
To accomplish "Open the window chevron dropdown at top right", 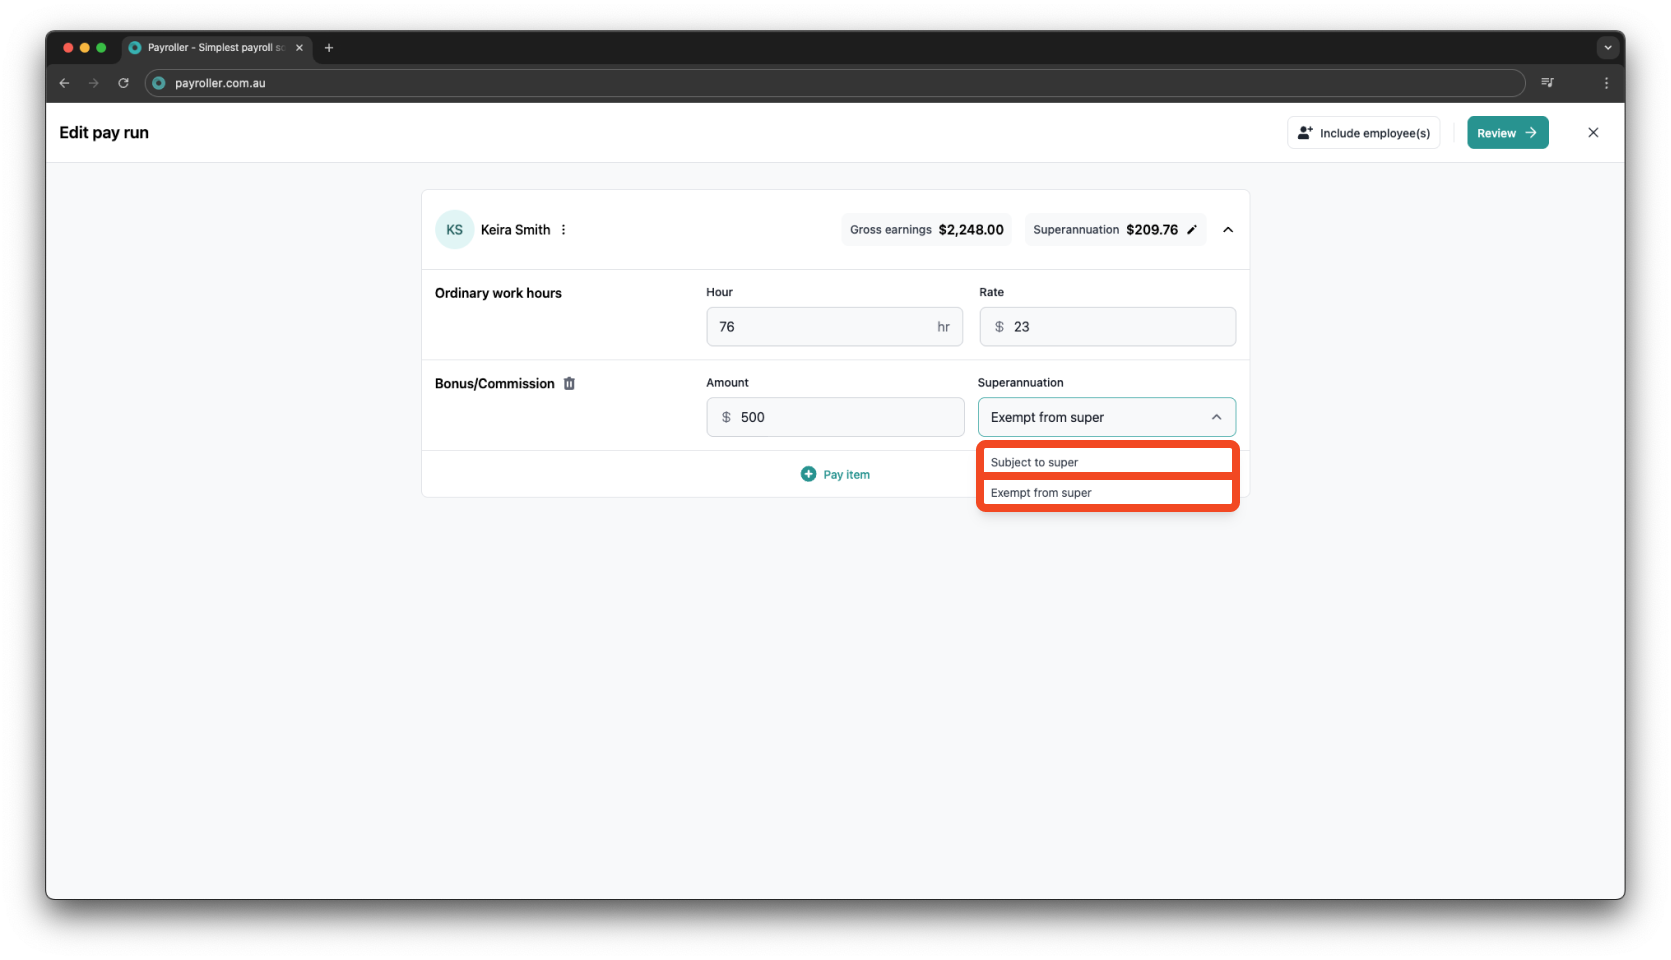I will tap(1607, 47).
